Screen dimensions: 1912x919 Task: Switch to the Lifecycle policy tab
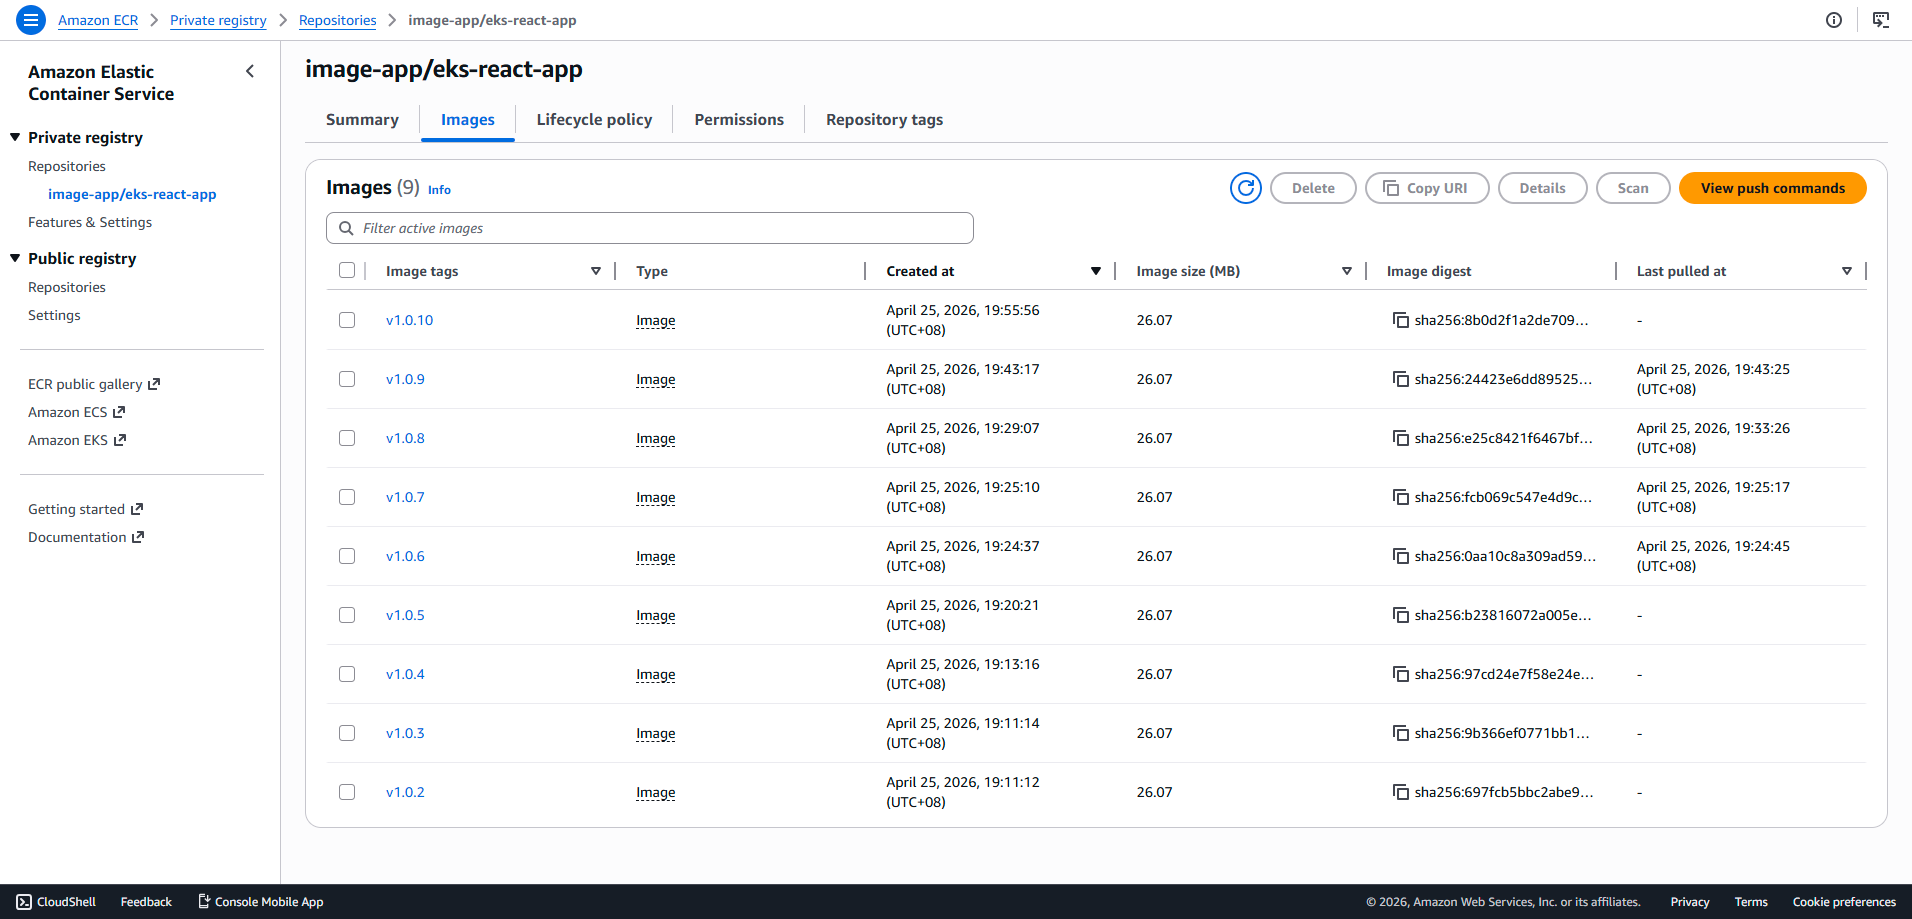tap(594, 120)
